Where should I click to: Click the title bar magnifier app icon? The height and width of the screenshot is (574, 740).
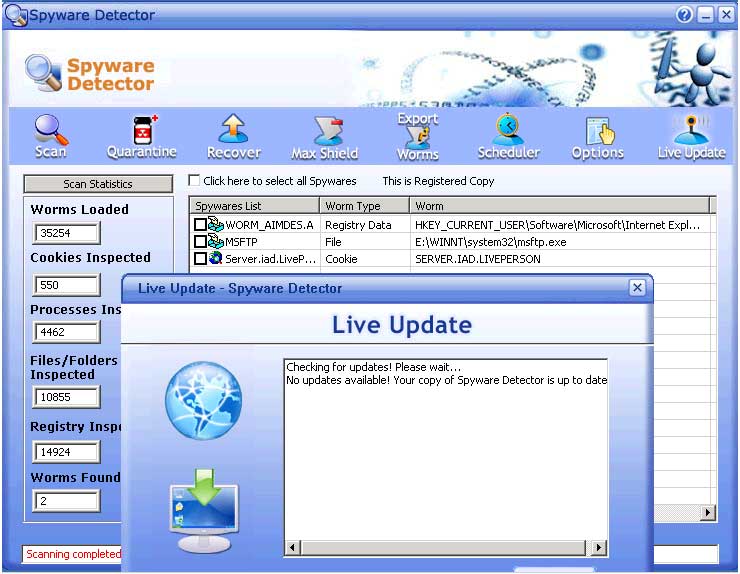16,15
